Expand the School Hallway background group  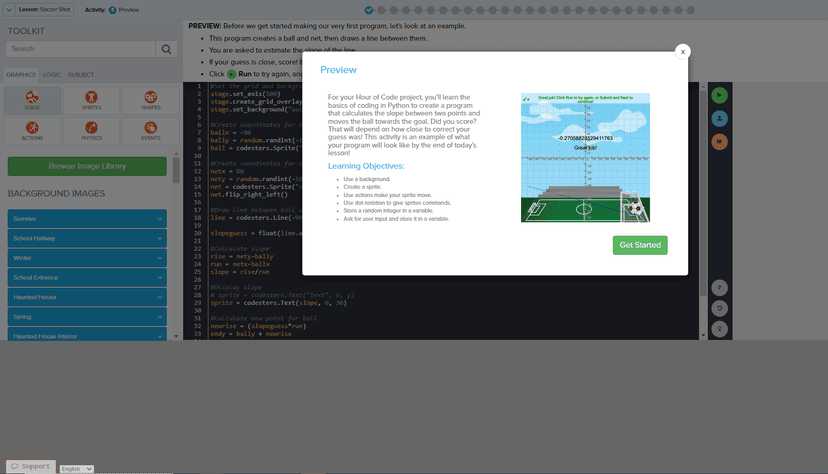coord(87,238)
